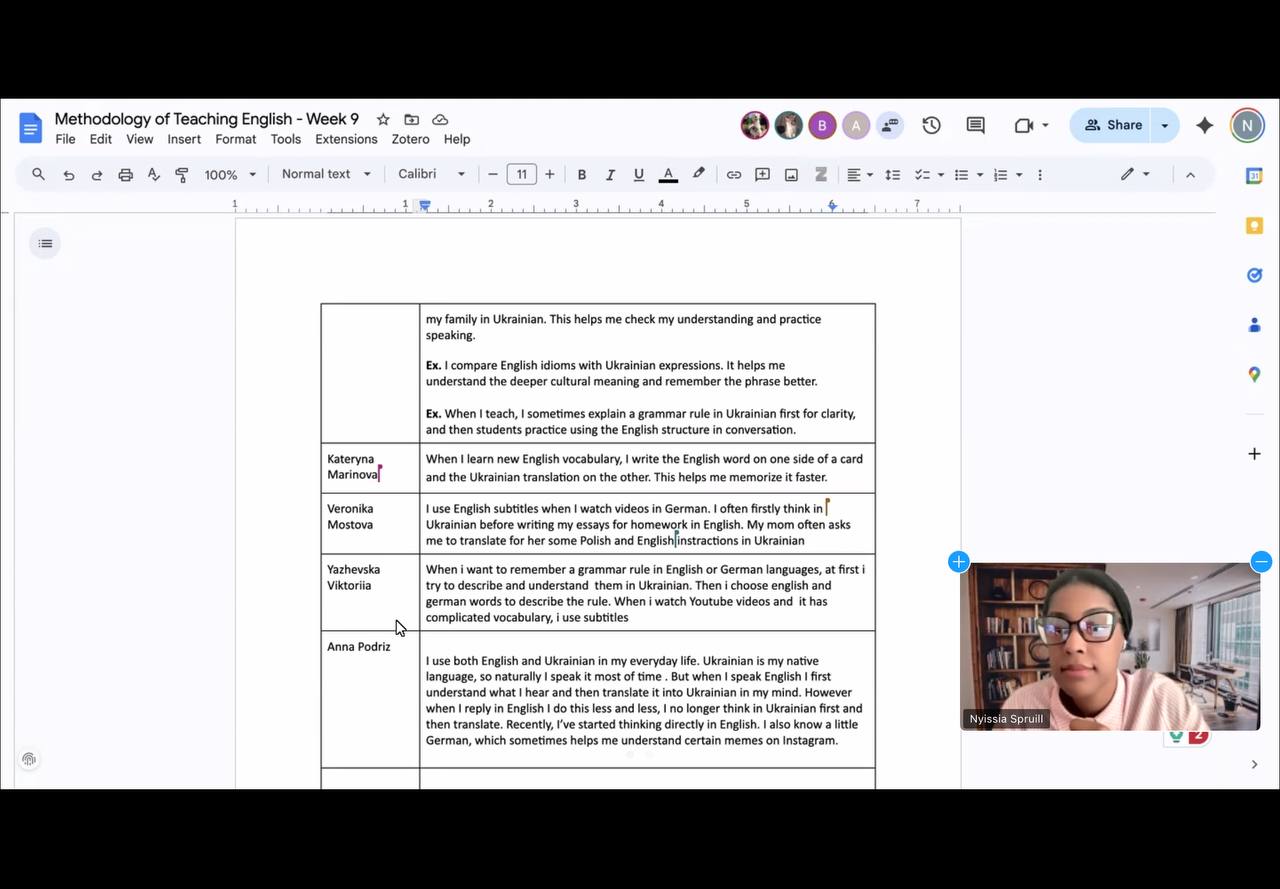The image size is (1280, 889).
Task: Click the Insert link icon
Action: click(x=733, y=175)
